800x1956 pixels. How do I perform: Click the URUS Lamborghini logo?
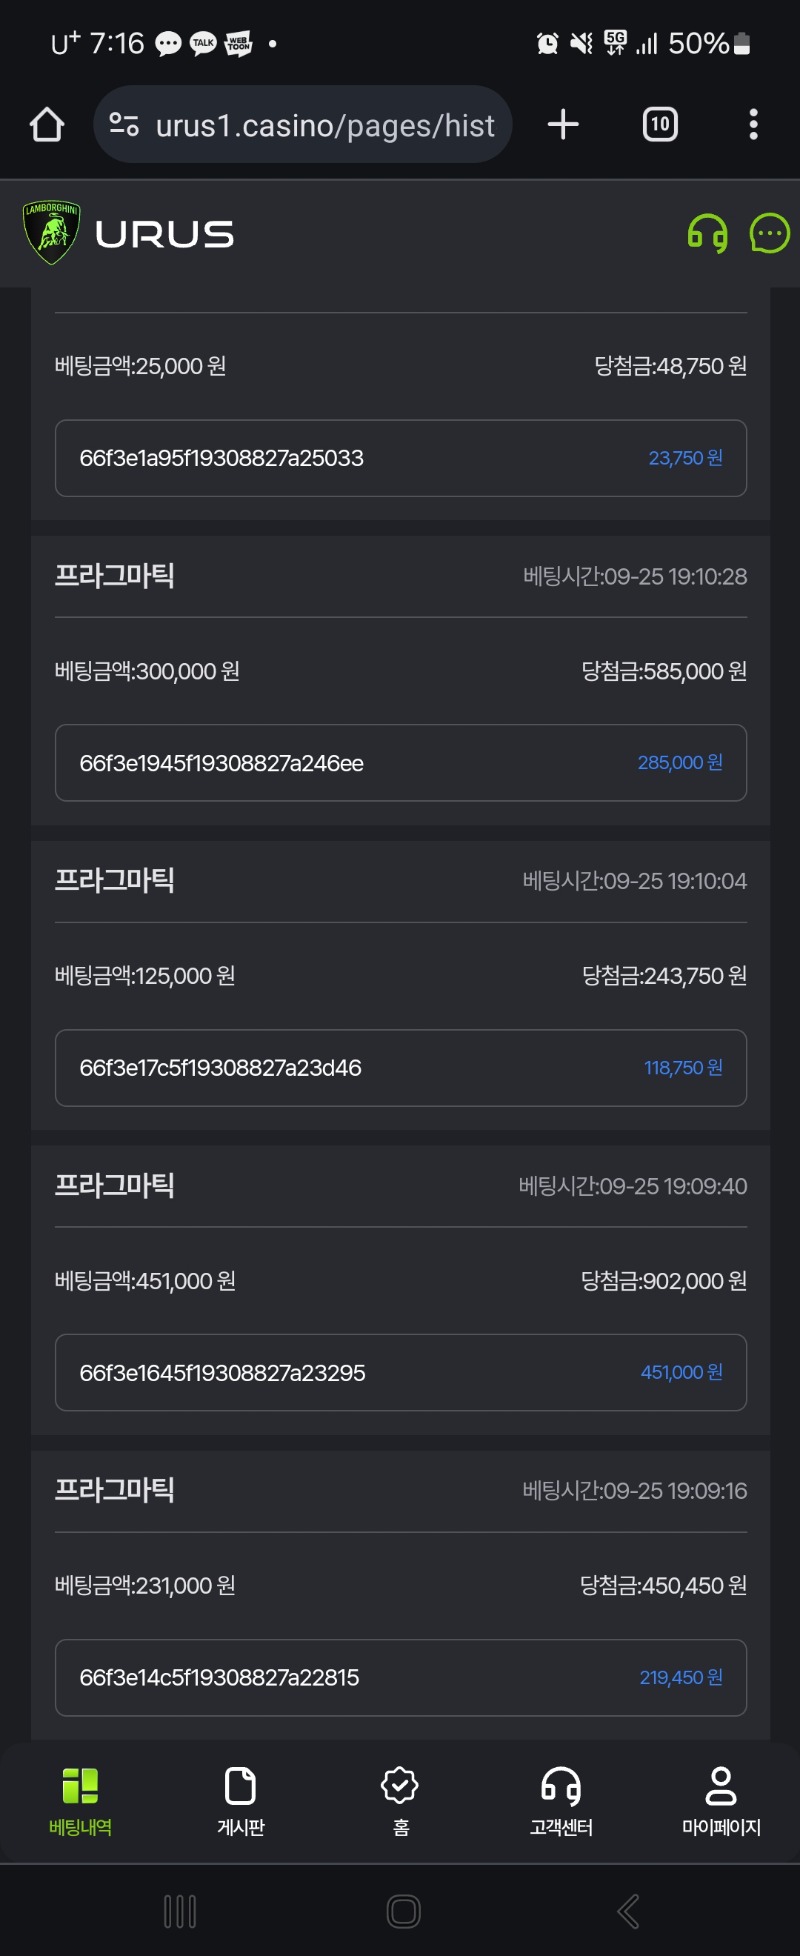(128, 234)
